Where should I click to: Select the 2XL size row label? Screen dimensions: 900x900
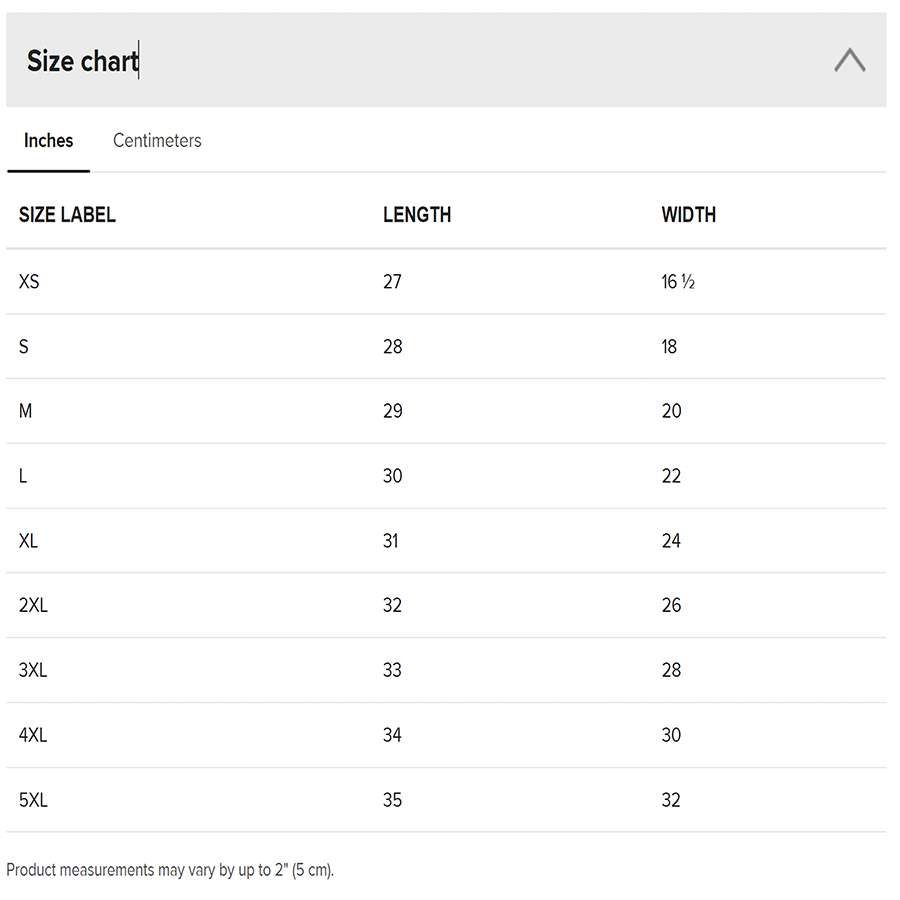coord(33,605)
